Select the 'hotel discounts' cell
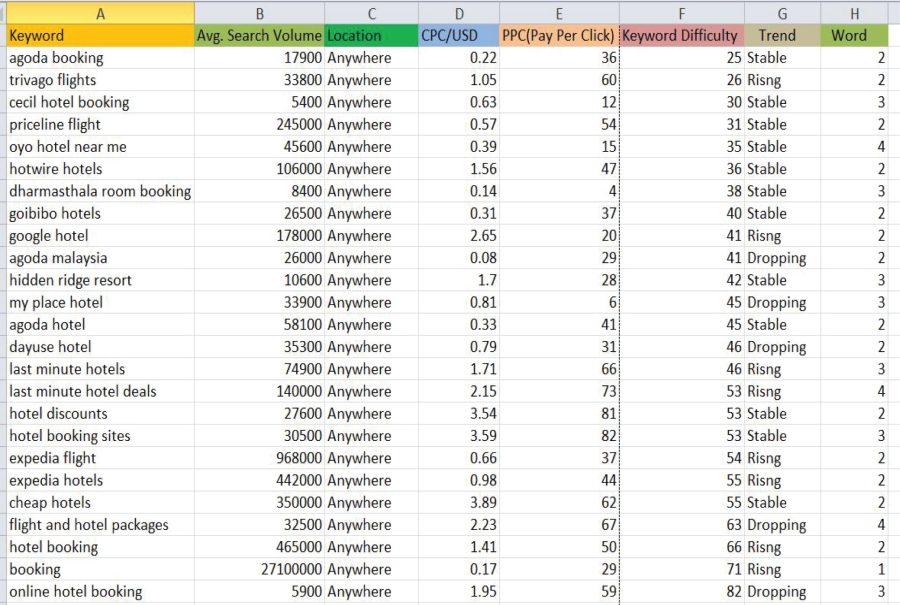900x605 pixels. click(100, 414)
